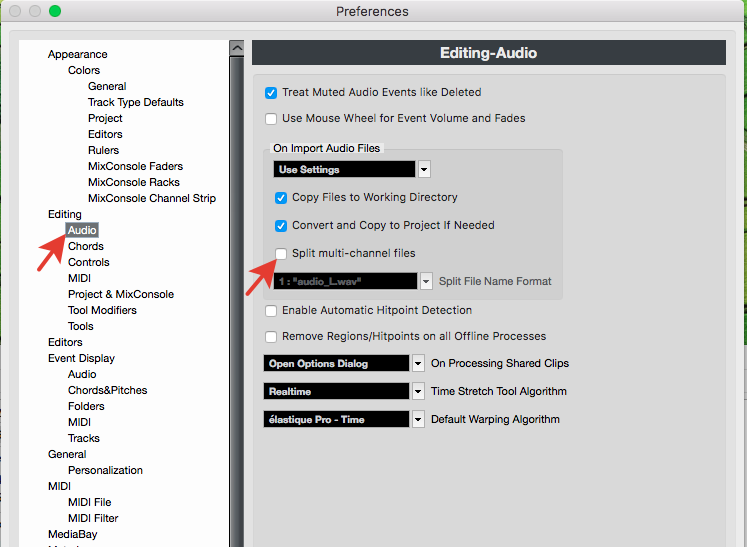This screenshot has width=747, height=547.
Task: Select Appearance in the preferences tree
Action: tap(78, 54)
